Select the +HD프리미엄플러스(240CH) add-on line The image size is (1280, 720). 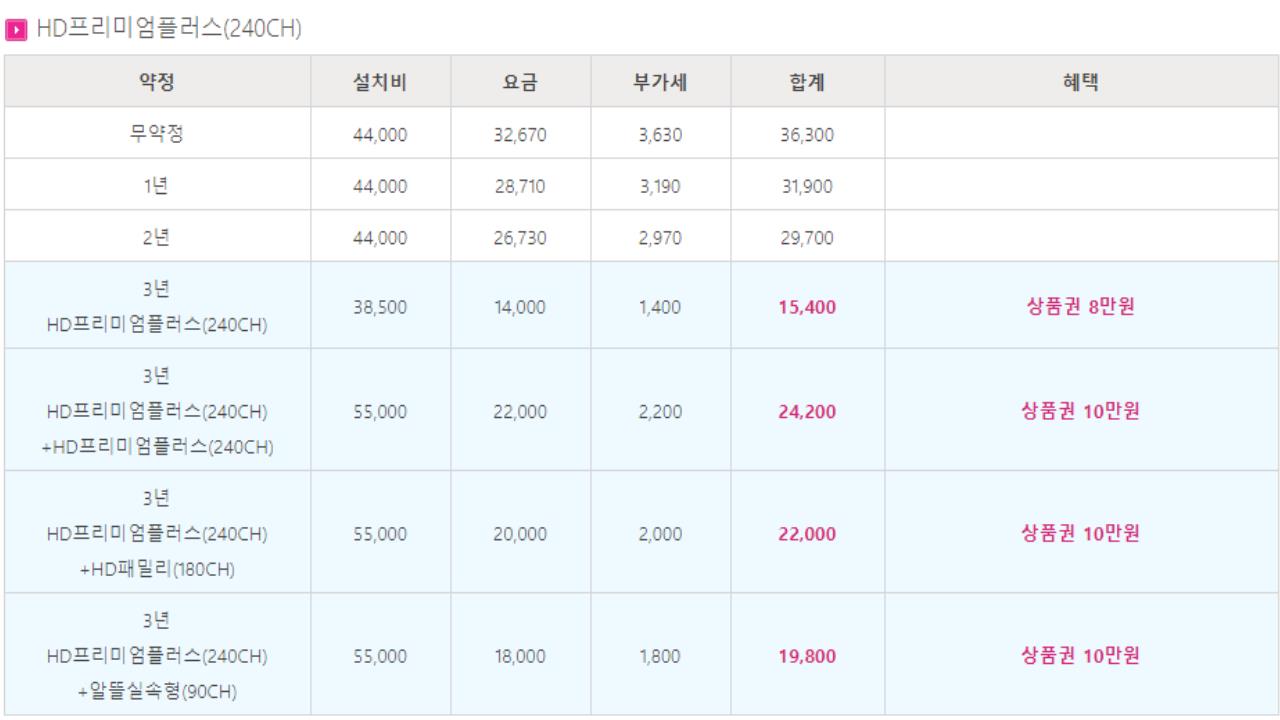pos(156,445)
